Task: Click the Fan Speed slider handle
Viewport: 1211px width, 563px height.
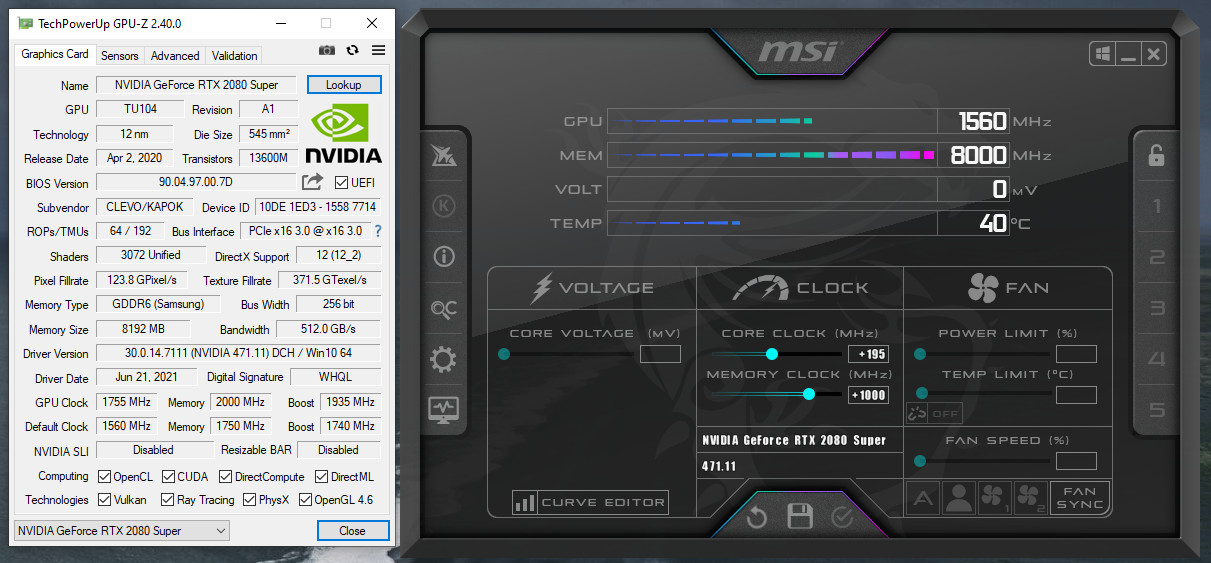Action: [x=920, y=461]
